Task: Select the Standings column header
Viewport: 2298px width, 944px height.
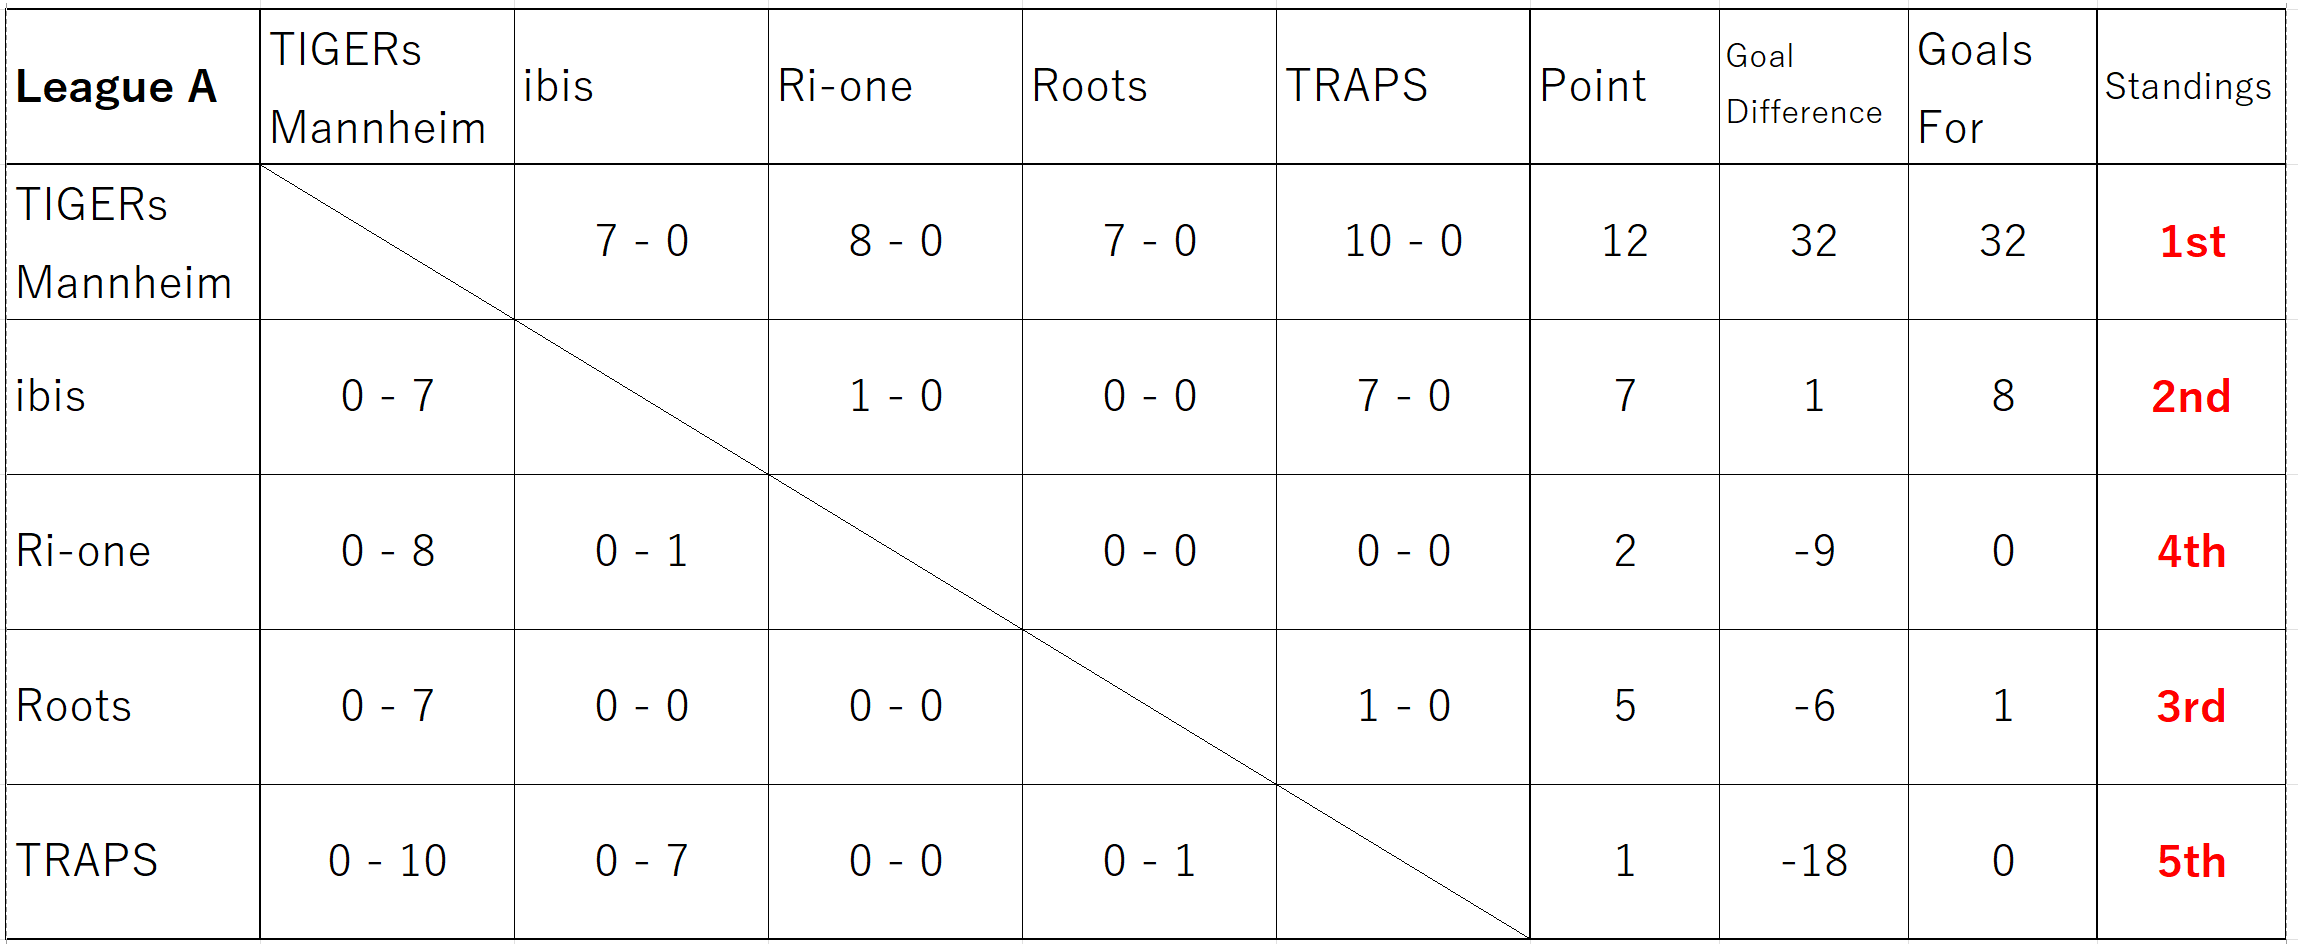Action: [2191, 87]
